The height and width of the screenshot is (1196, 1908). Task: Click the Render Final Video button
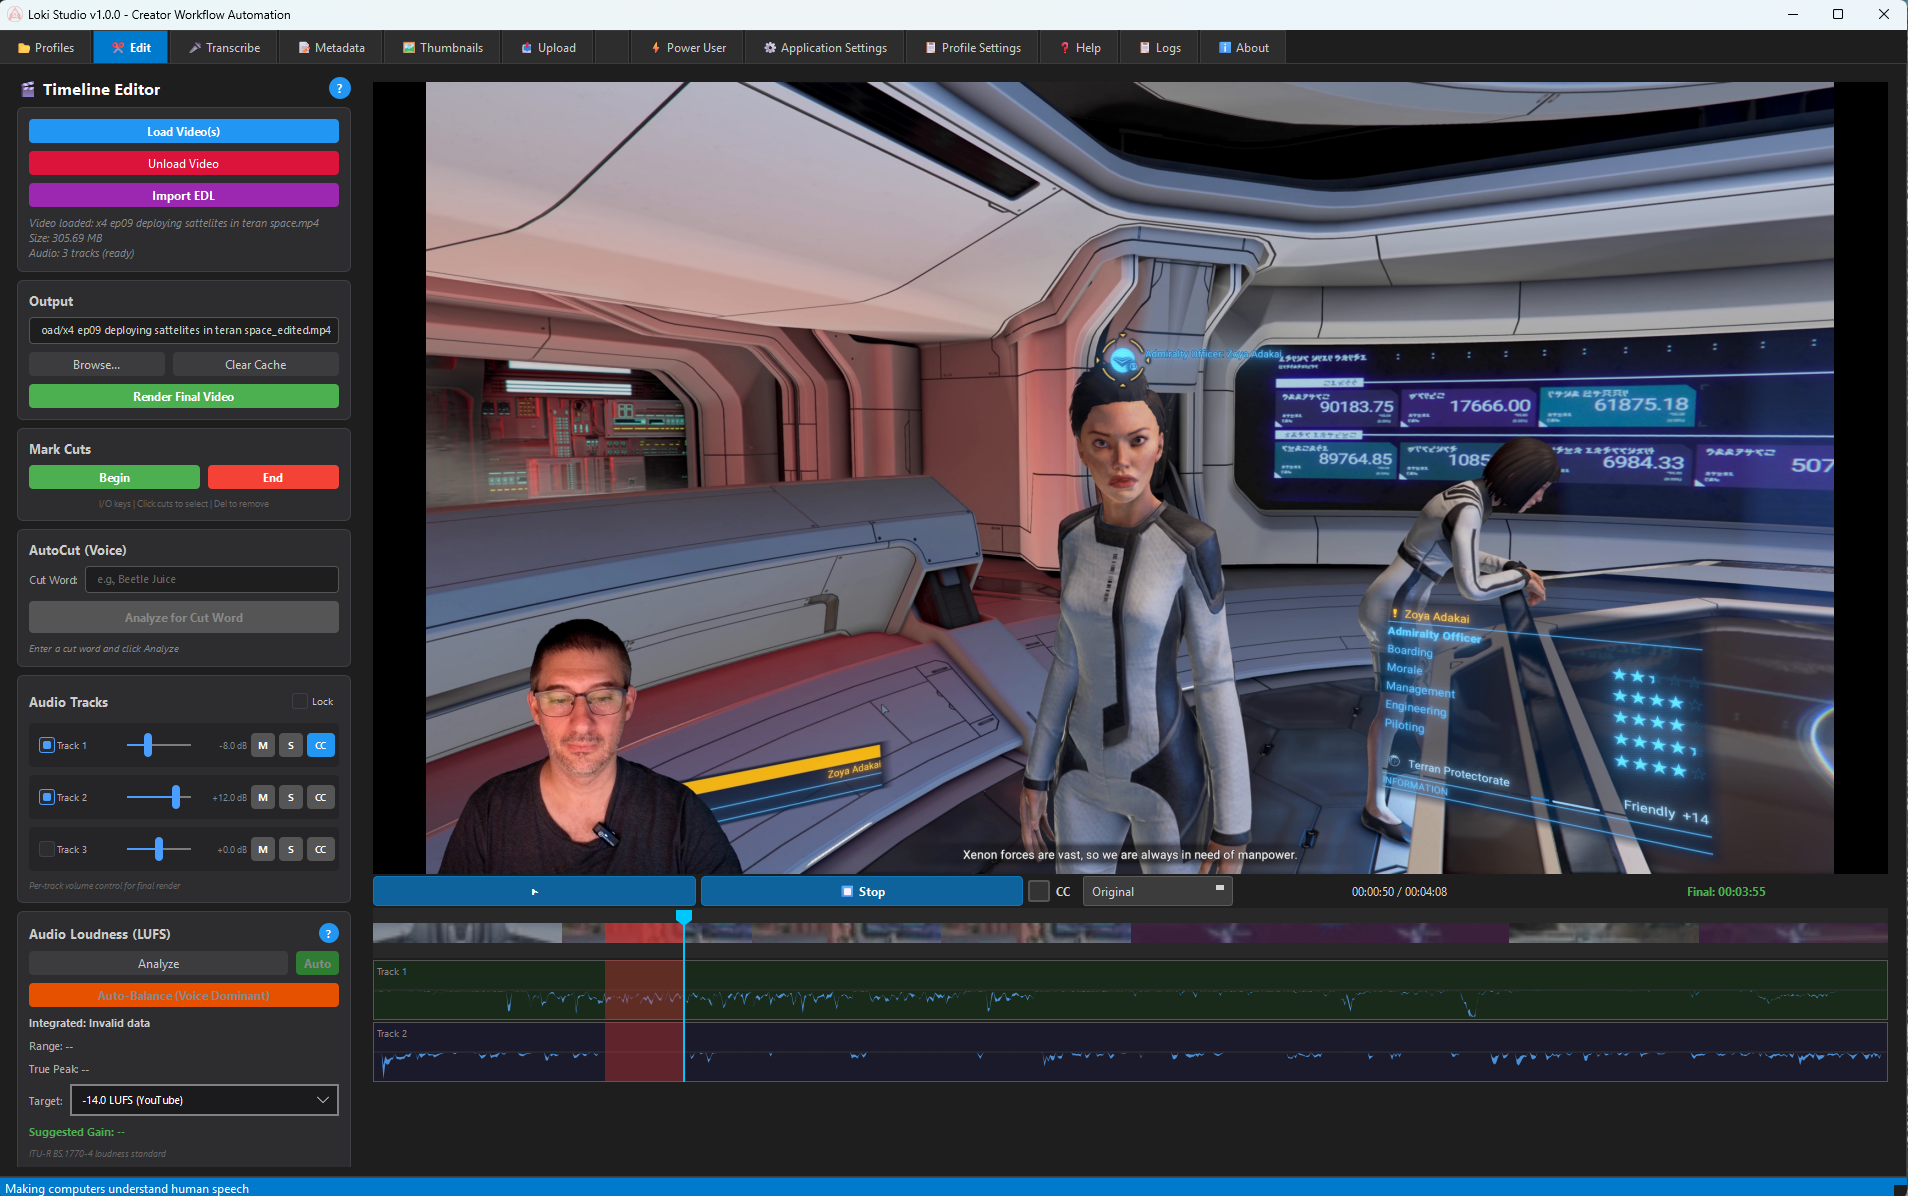[183, 396]
